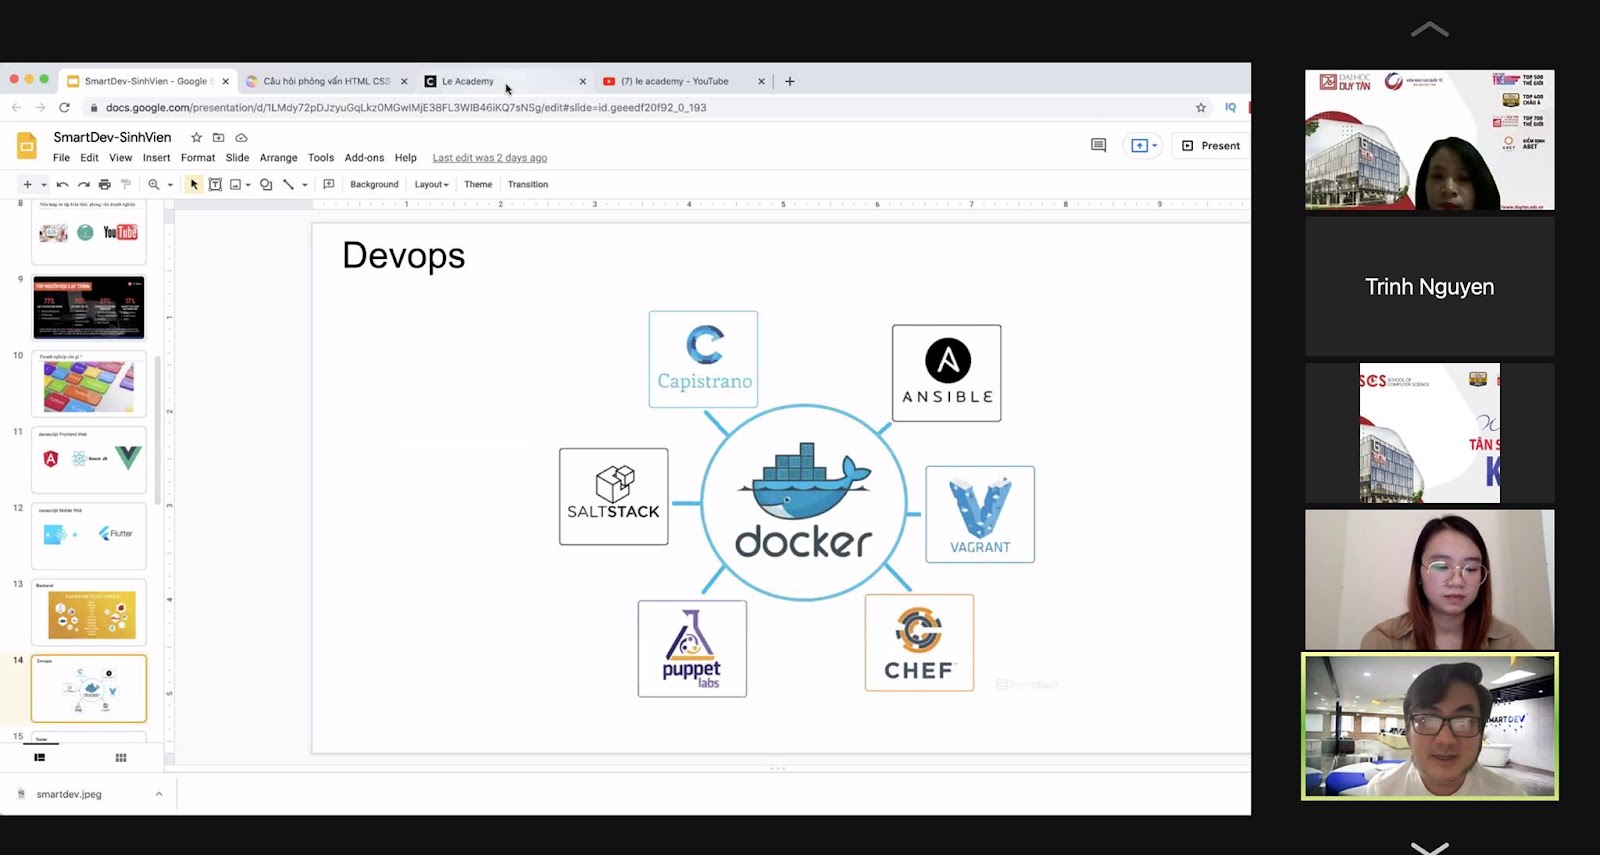Open the Arrange menu
This screenshot has width=1600, height=855.
pyautogui.click(x=278, y=158)
